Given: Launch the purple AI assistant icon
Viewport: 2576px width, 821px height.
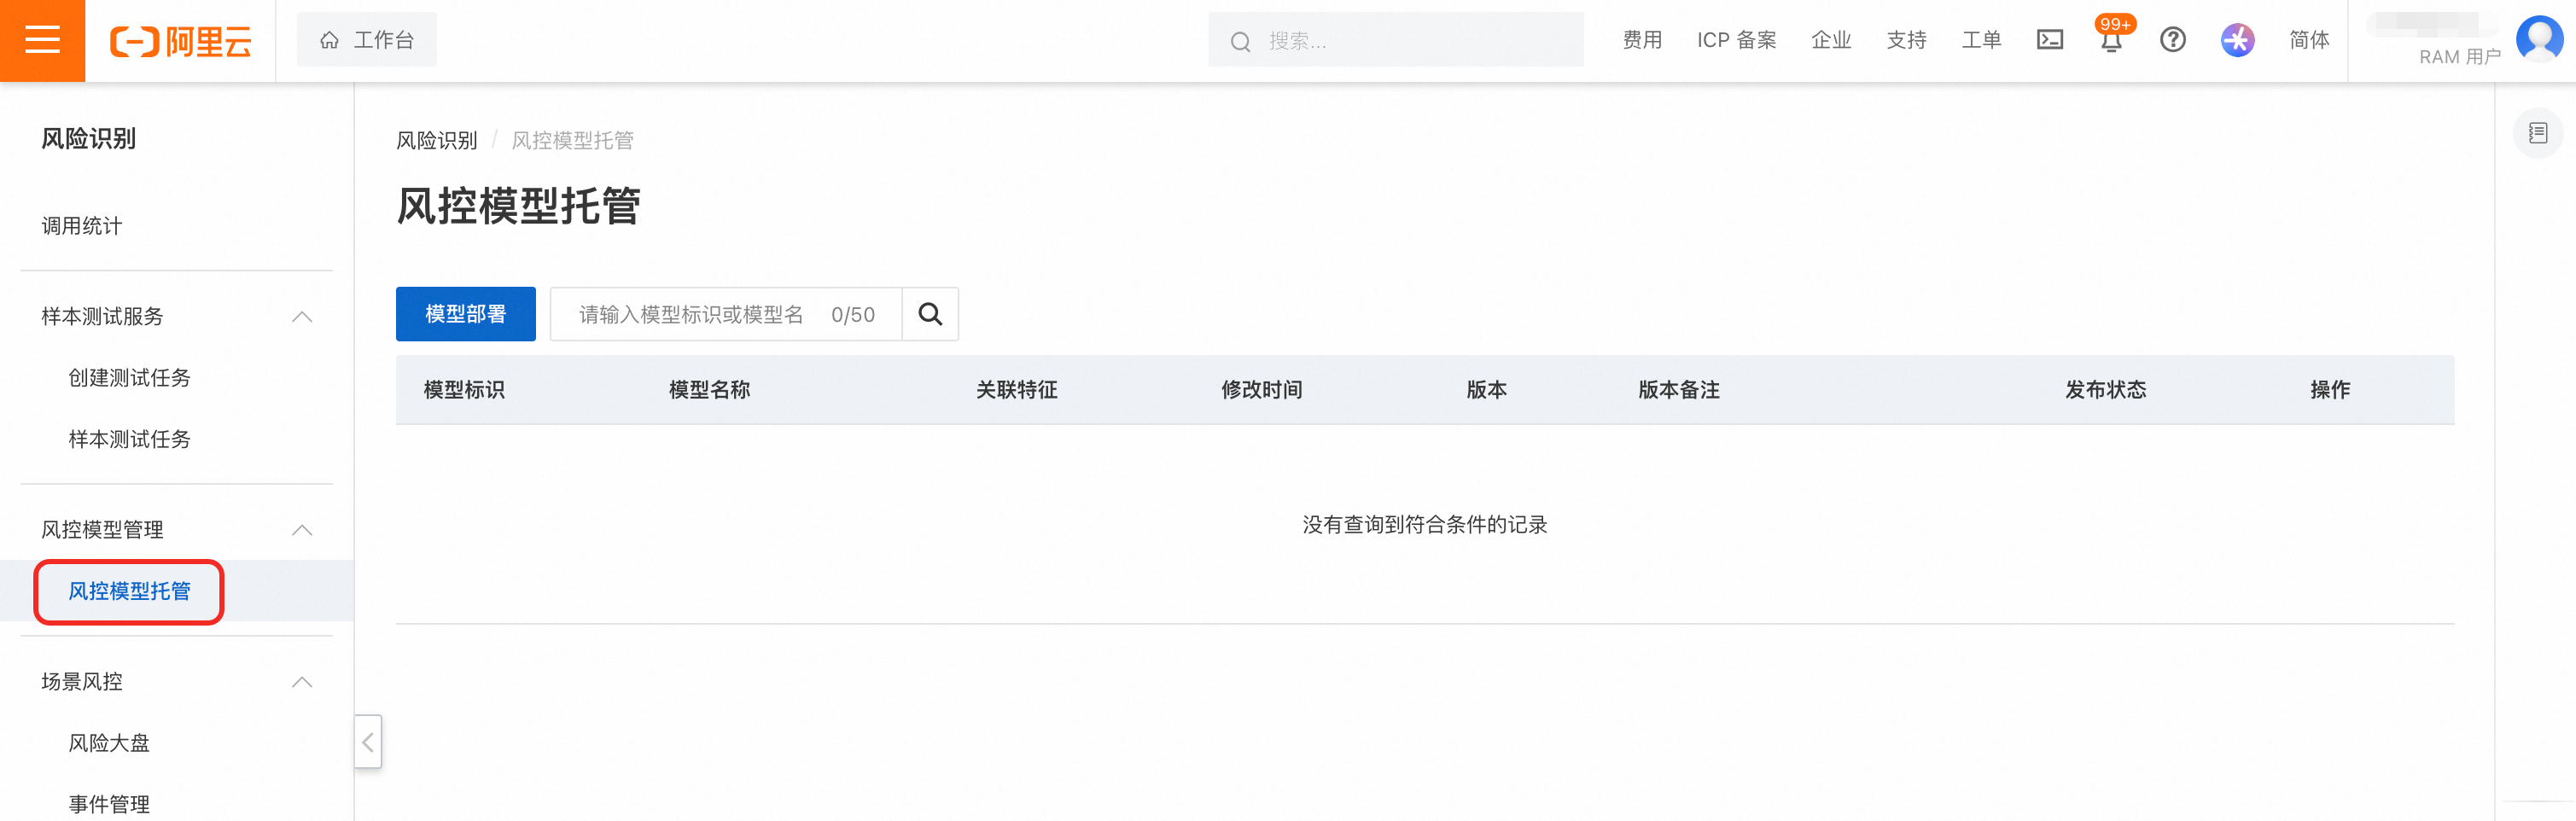Looking at the screenshot, I should coord(2237,40).
